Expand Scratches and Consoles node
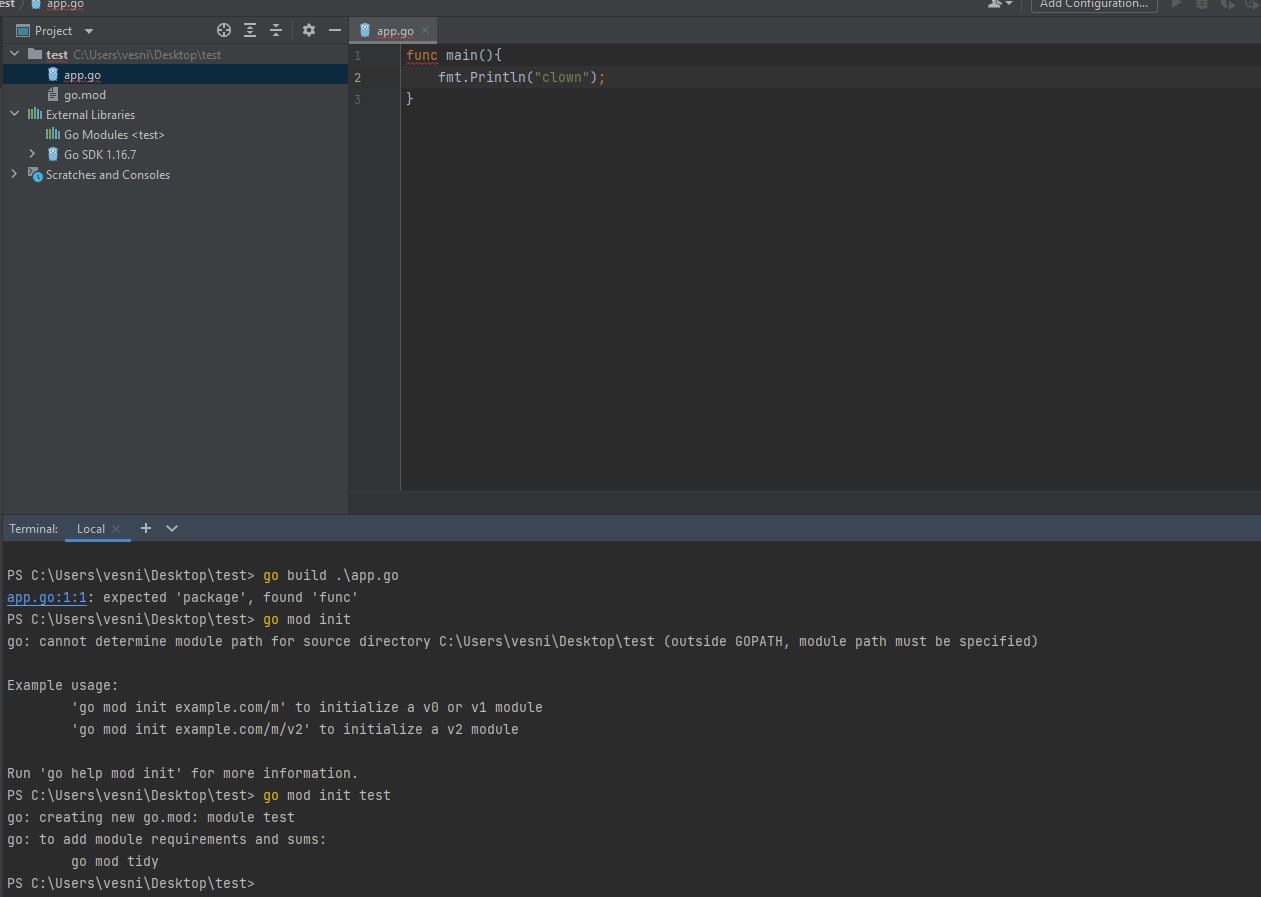This screenshot has width=1261, height=897. (x=14, y=174)
